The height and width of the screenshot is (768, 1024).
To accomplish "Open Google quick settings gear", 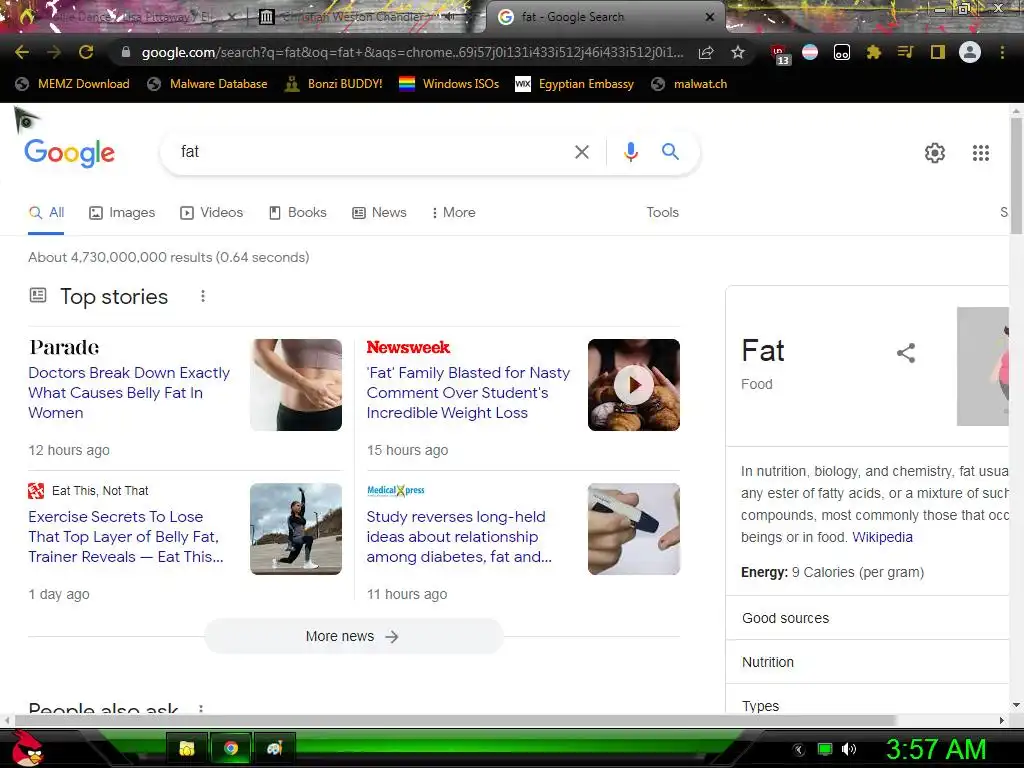I will click(935, 153).
